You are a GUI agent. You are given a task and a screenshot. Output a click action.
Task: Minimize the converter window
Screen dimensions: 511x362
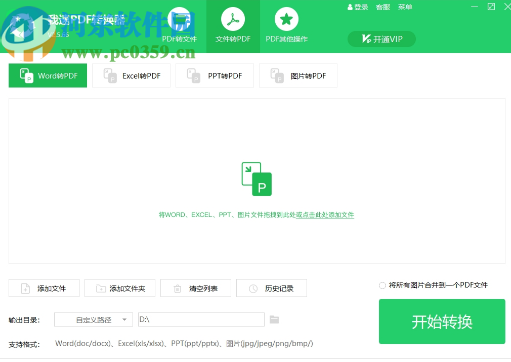pos(474,7)
